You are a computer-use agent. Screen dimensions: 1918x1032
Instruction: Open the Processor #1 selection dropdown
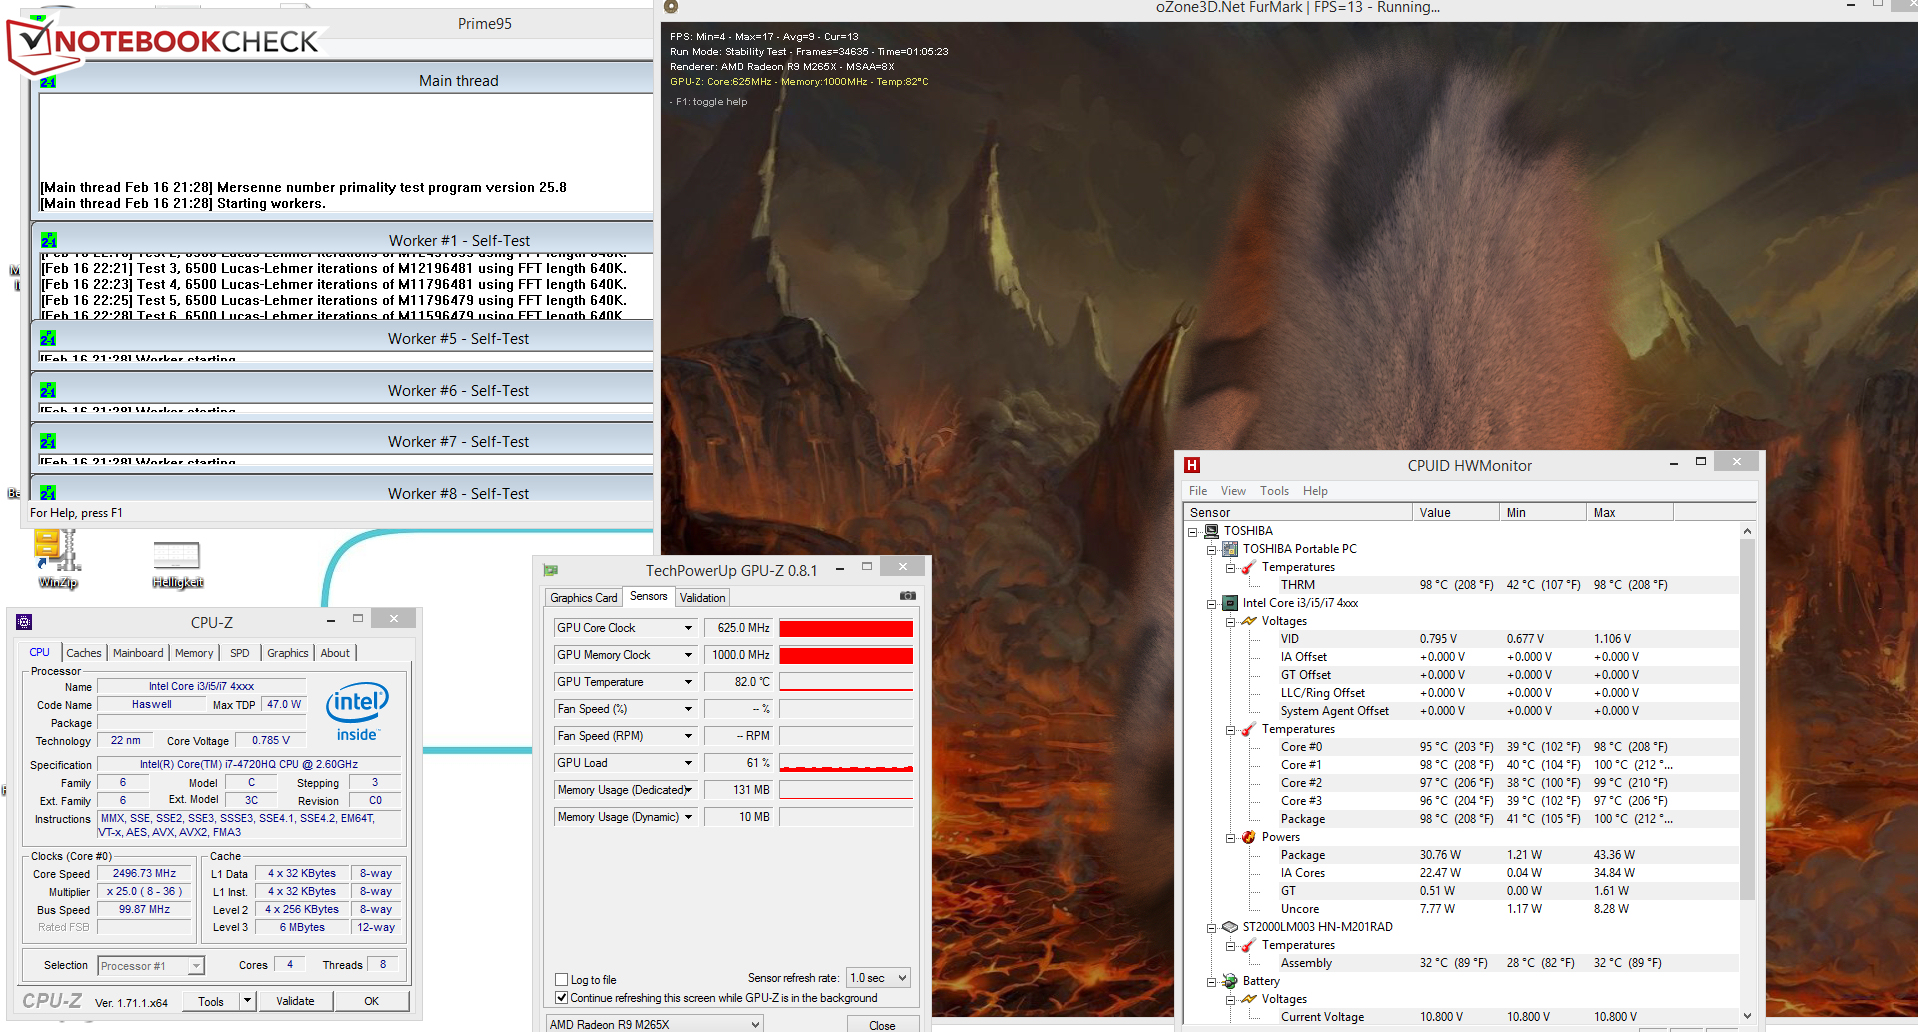coord(151,966)
